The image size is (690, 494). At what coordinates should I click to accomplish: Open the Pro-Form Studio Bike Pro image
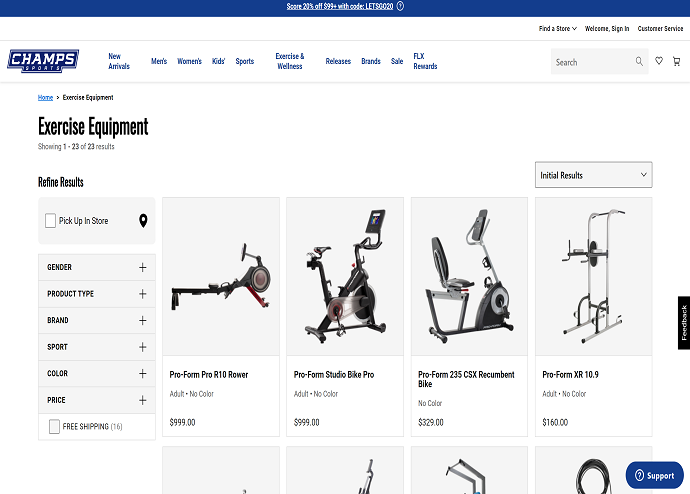pyautogui.click(x=345, y=277)
